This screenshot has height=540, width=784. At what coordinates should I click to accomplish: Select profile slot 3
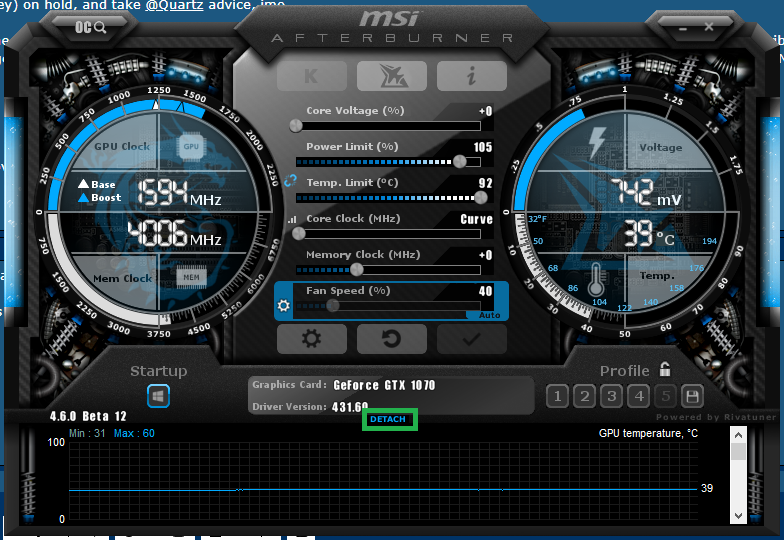tap(612, 396)
